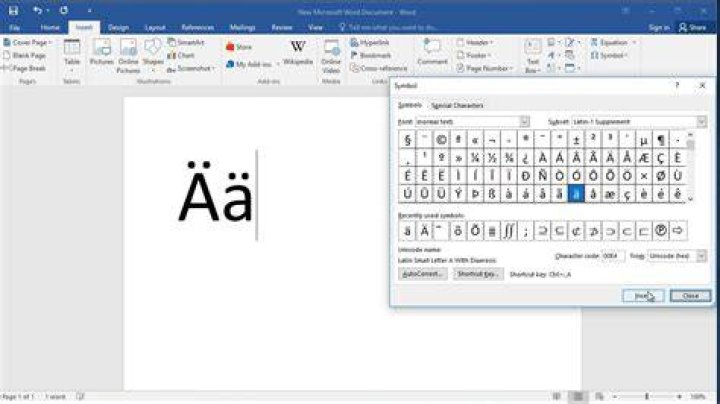The image size is (720, 404).
Task: Click the Bookmark button in ribbon
Action: pyautogui.click(x=371, y=56)
